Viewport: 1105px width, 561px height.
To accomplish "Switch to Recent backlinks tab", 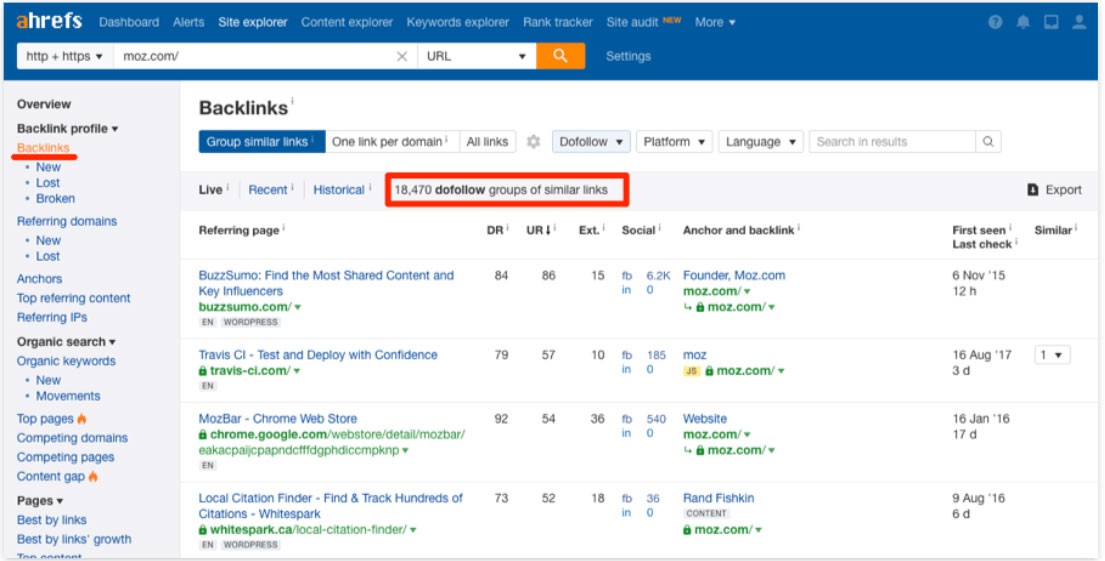I will (268, 190).
